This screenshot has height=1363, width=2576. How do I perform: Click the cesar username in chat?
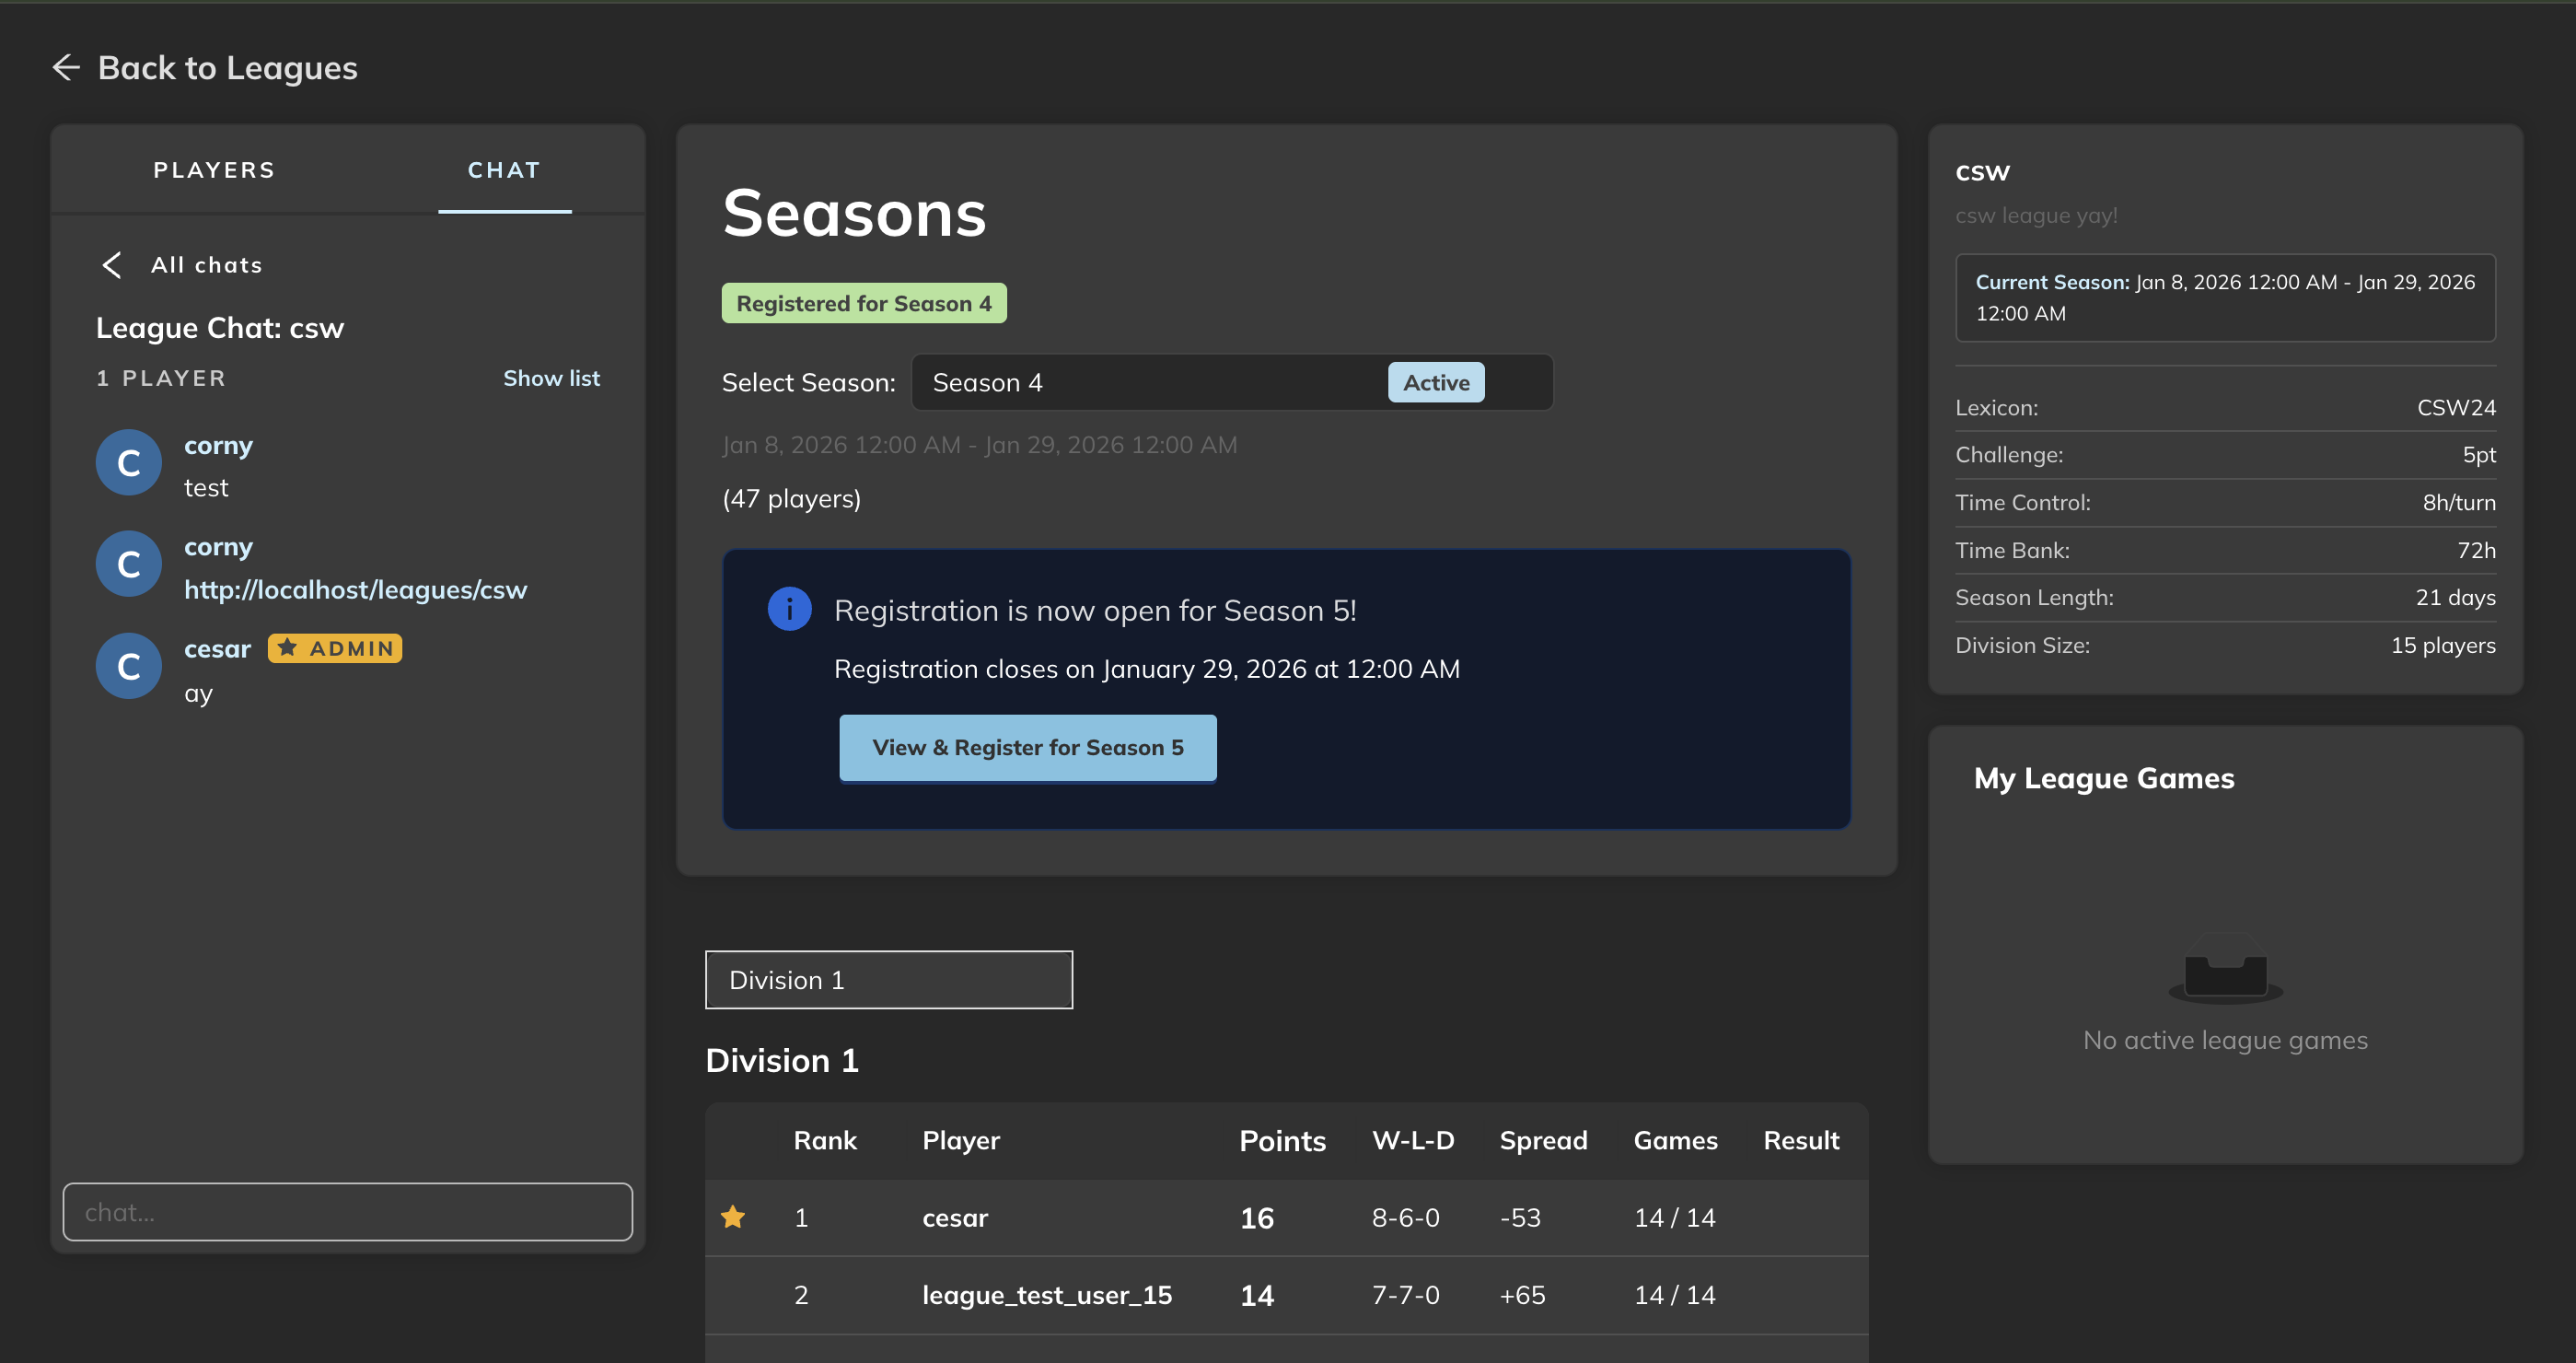217,649
